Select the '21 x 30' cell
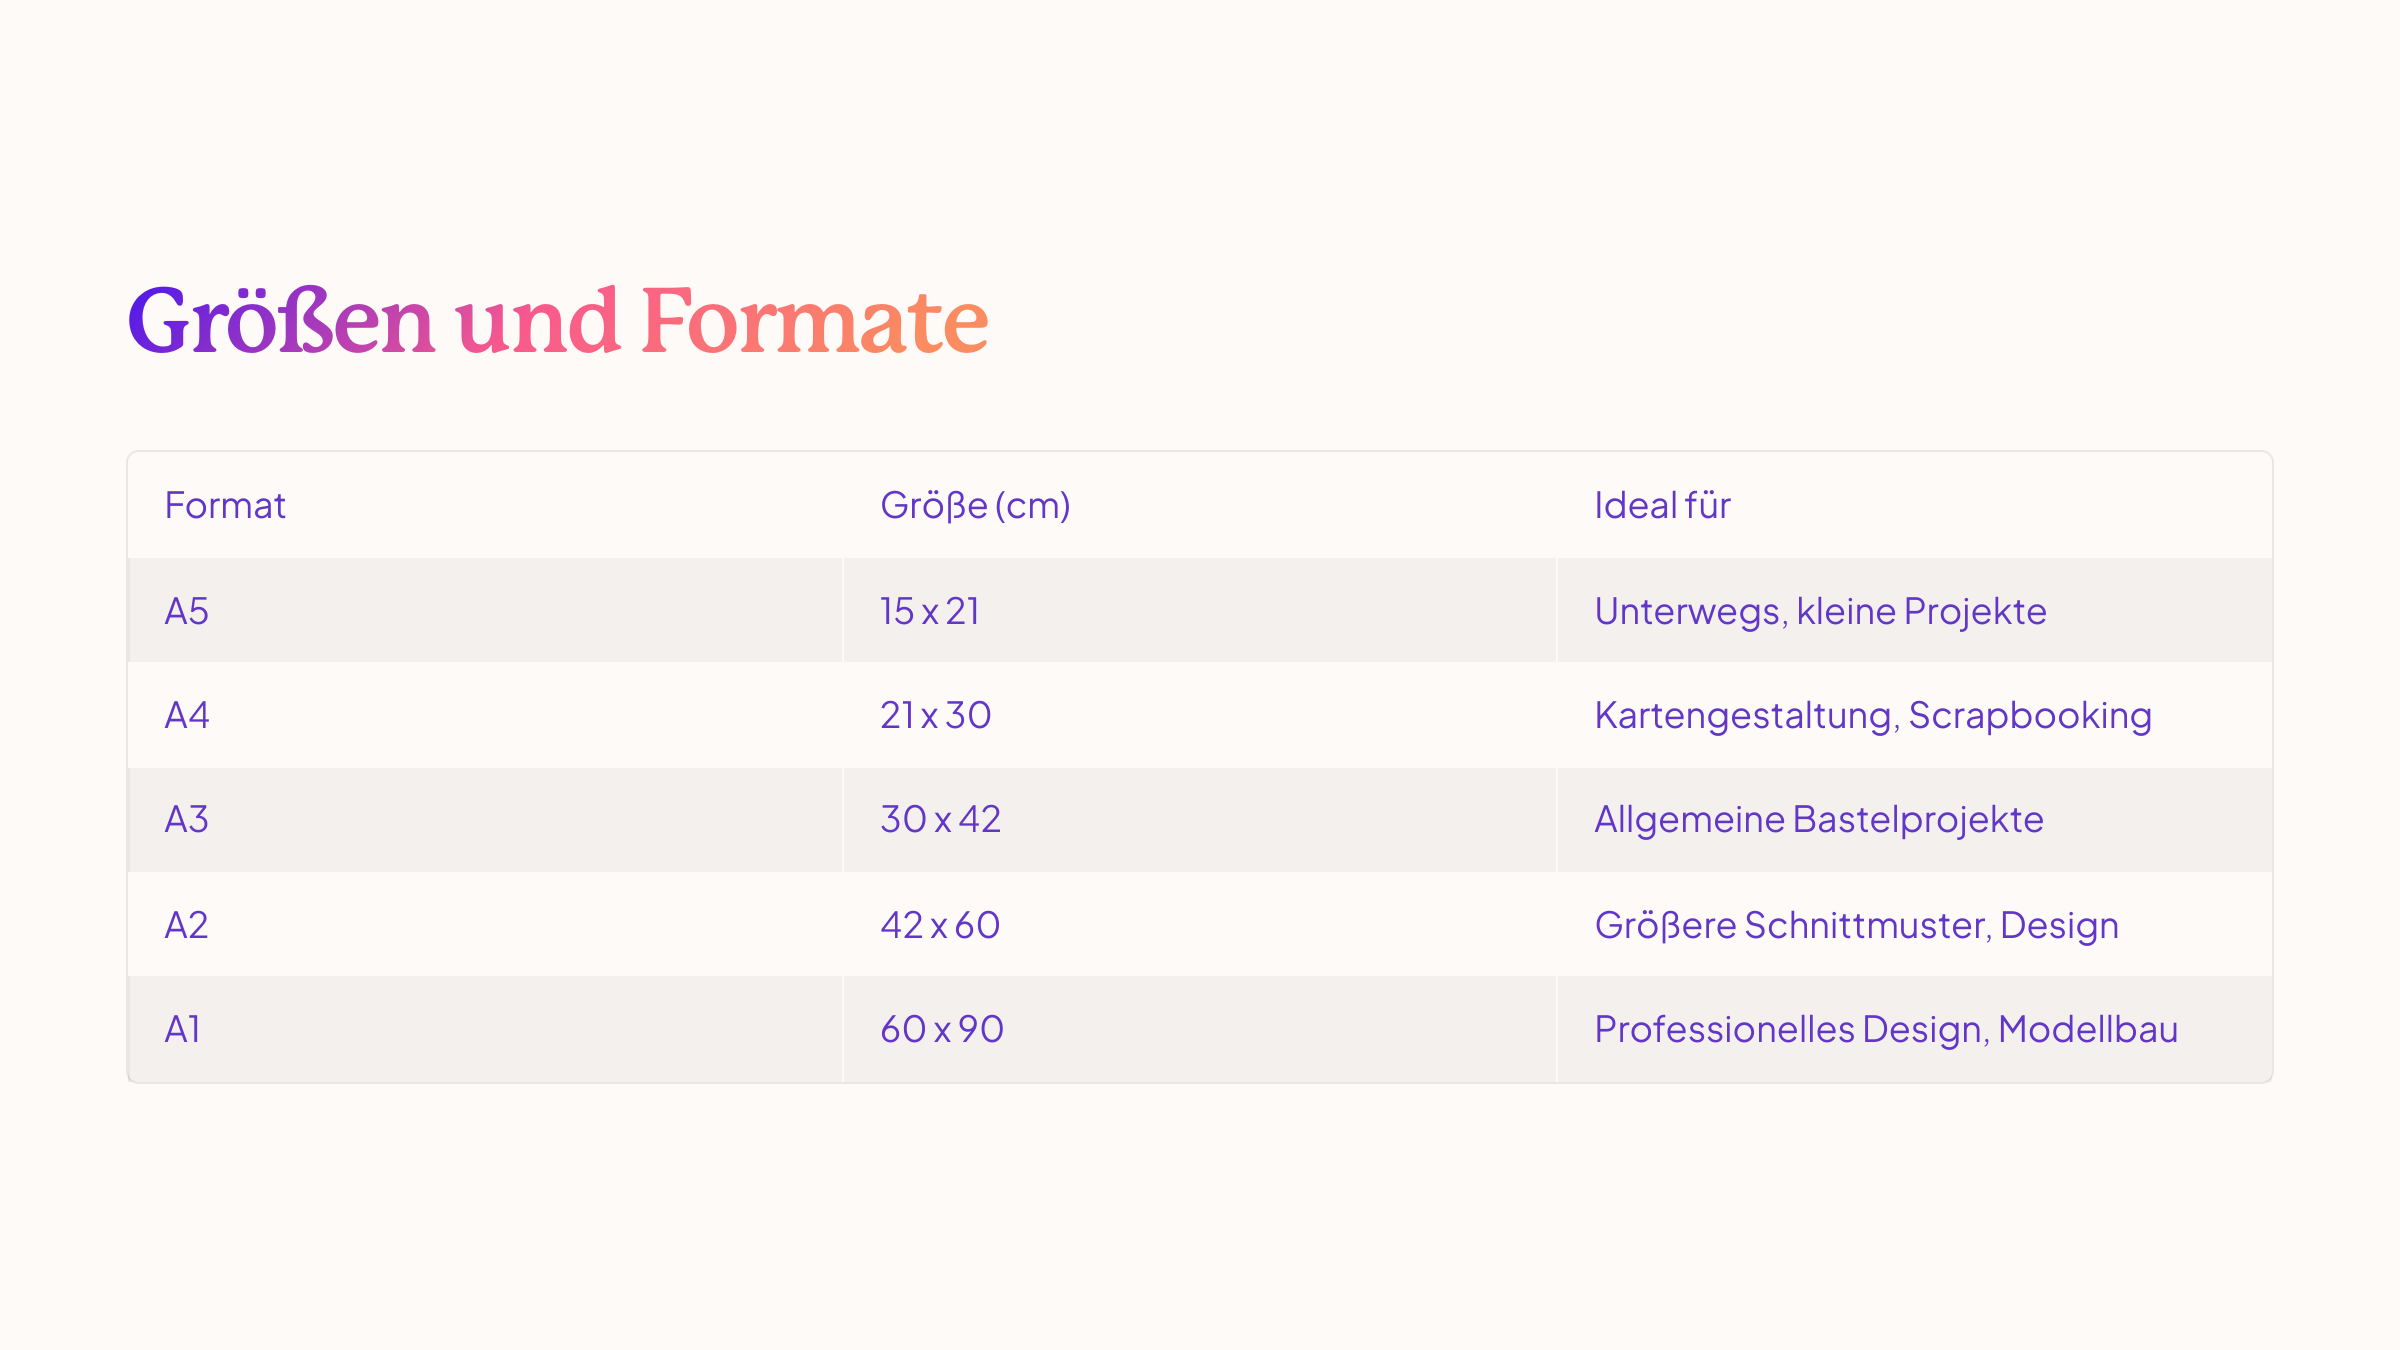 pyautogui.click(x=935, y=715)
